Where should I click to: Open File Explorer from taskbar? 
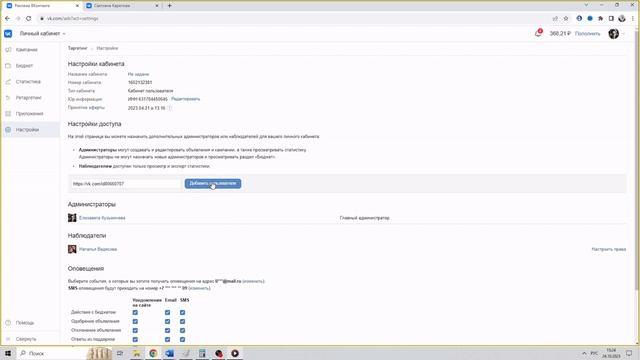coord(136,353)
